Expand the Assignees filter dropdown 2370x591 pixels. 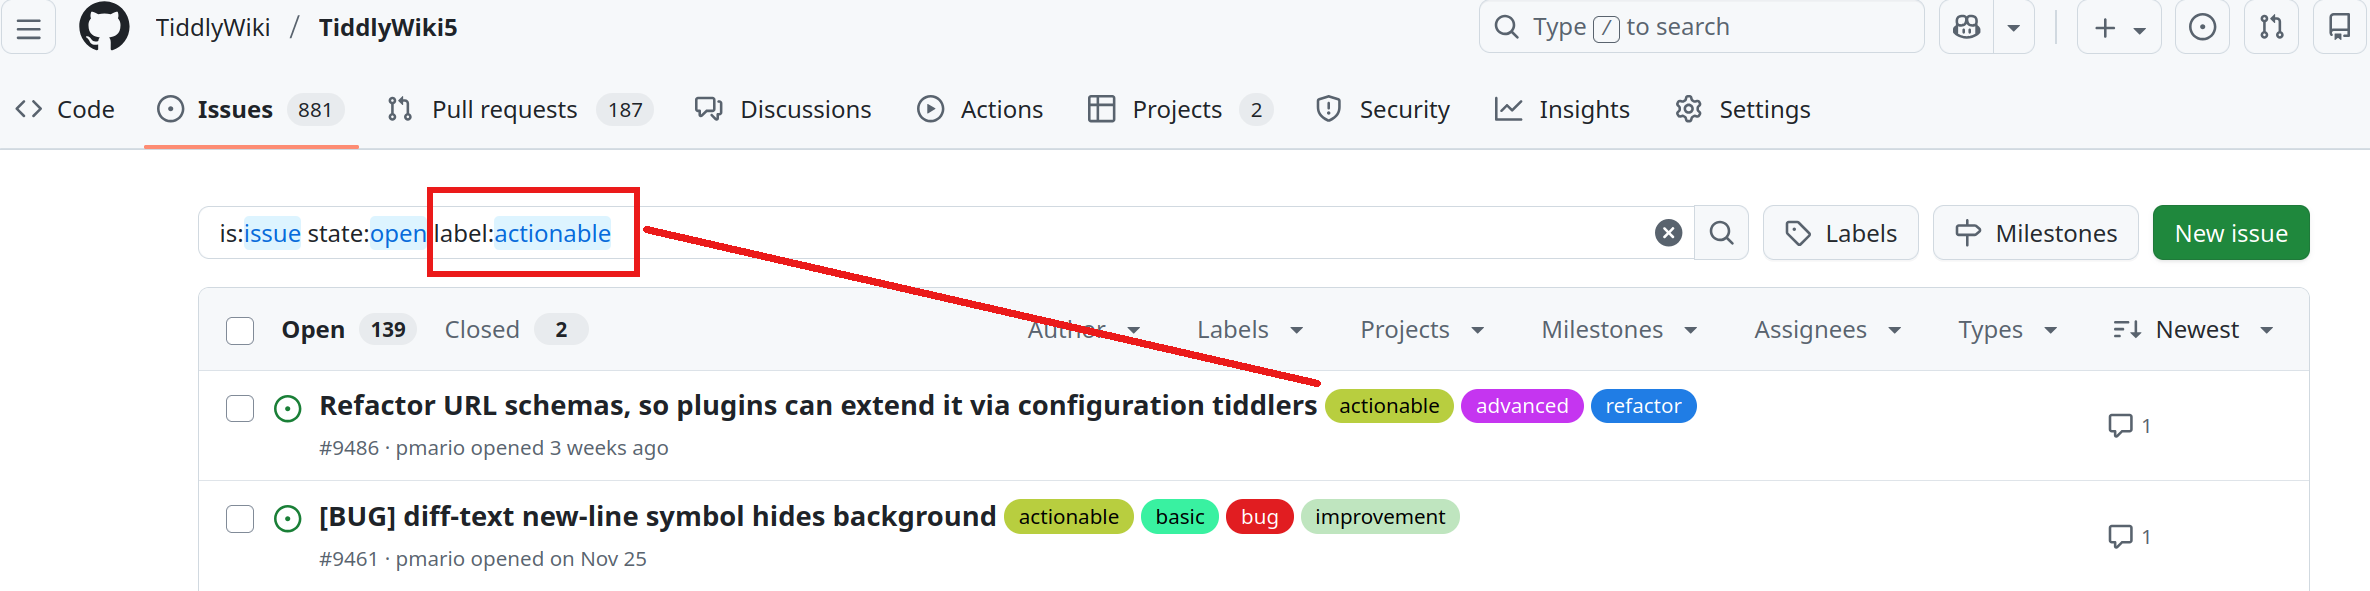pos(1826,330)
